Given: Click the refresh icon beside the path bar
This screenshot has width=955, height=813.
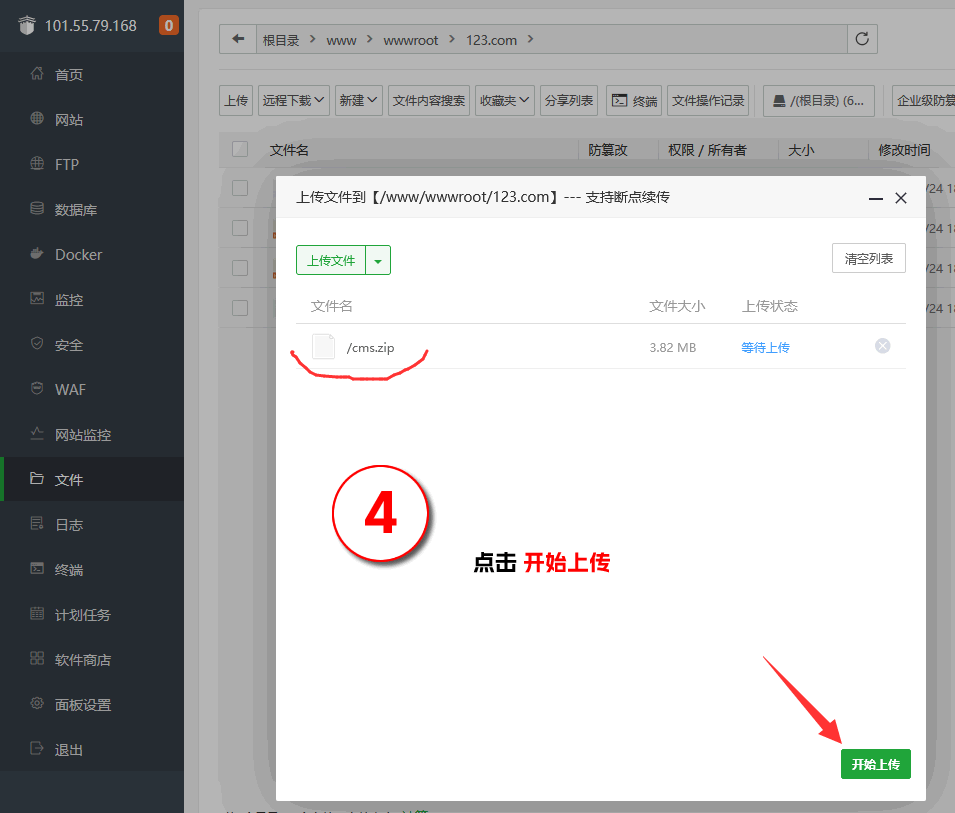Looking at the screenshot, I should point(862,39).
